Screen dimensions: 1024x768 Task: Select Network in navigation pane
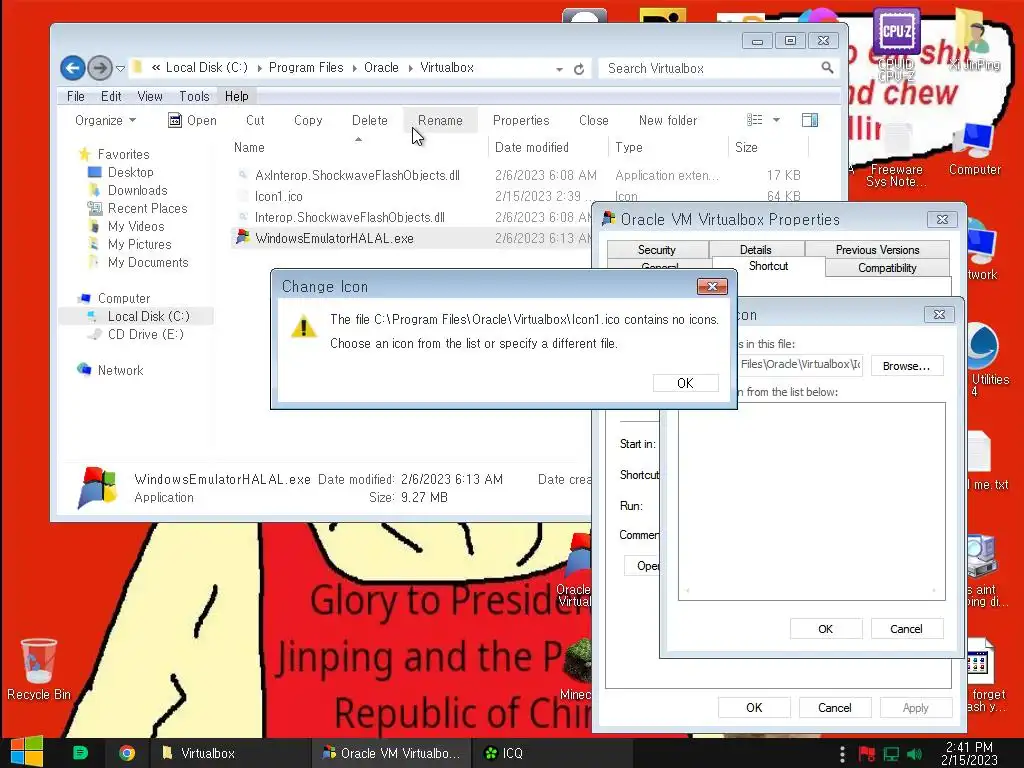coord(120,370)
